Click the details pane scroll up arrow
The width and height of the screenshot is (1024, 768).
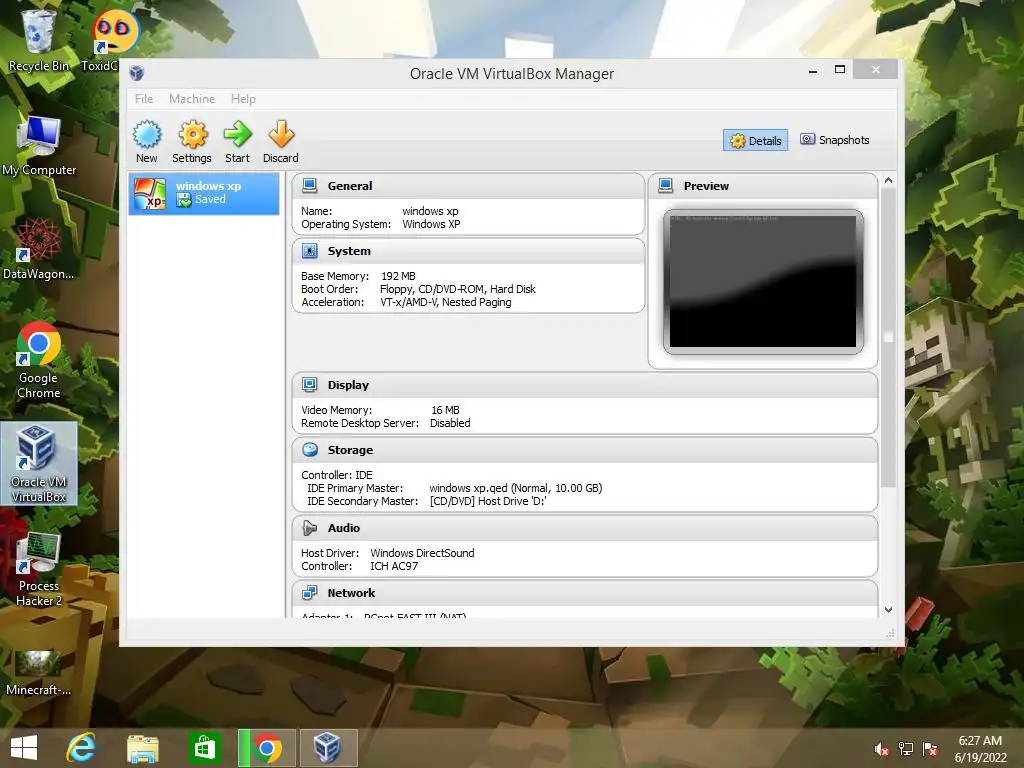(x=888, y=180)
